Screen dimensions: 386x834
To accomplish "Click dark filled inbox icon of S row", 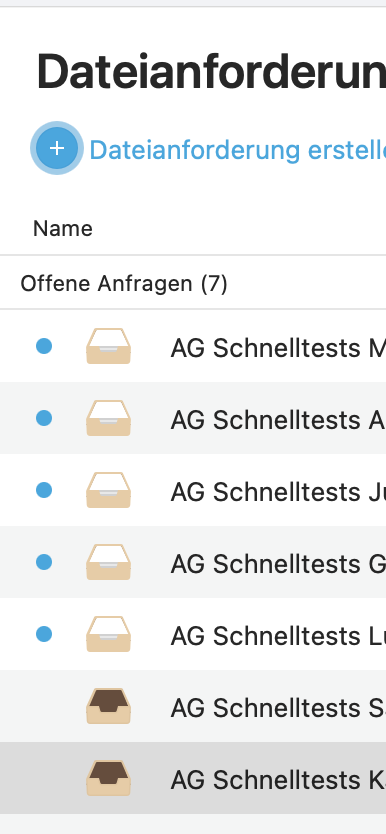I will pyautogui.click(x=108, y=706).
